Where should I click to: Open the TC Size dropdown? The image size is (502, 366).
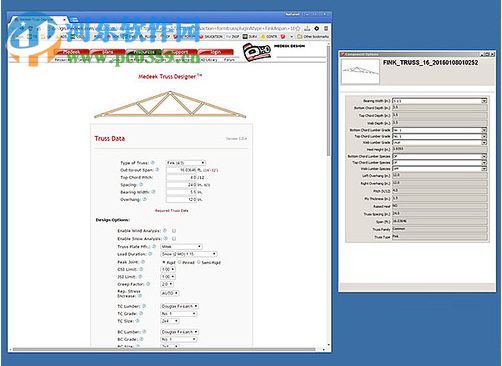point(170,321)
